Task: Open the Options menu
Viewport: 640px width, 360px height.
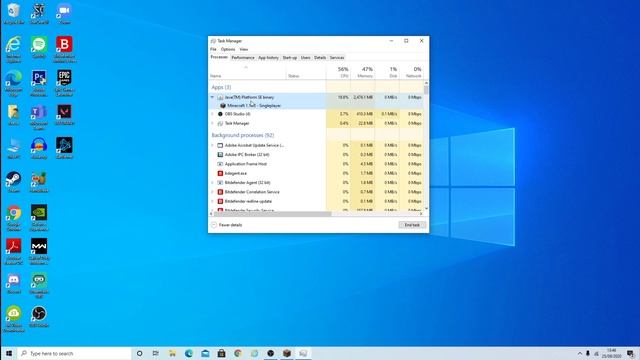Action: pyautogui.click(x=228, y=49)
